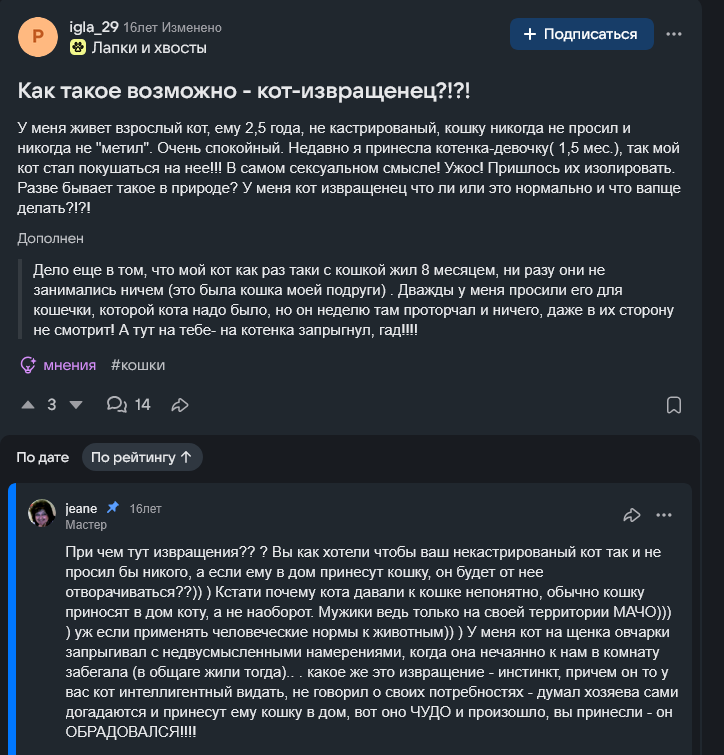Open the comments bubble icon showing 14
This screenshot has width=724, height=755.
116,404
